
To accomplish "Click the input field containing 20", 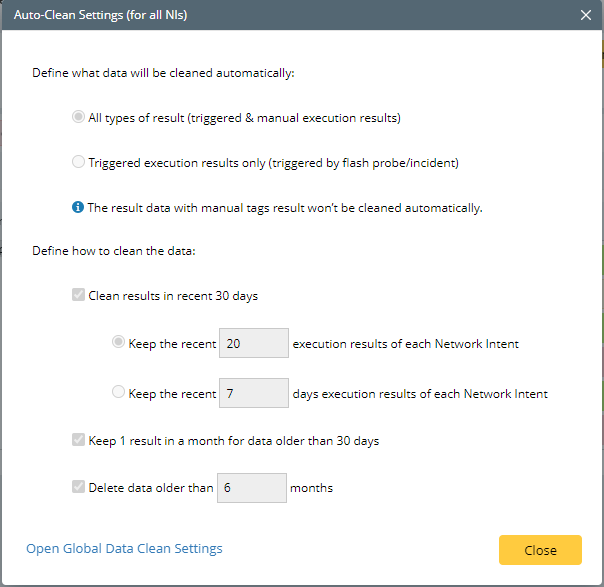I will (253, 343).
